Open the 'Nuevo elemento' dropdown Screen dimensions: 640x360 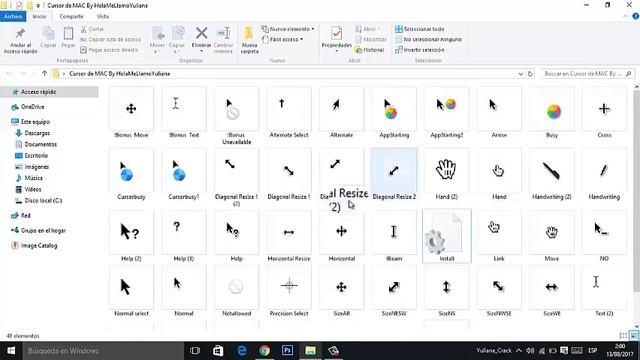click(288, 29)
